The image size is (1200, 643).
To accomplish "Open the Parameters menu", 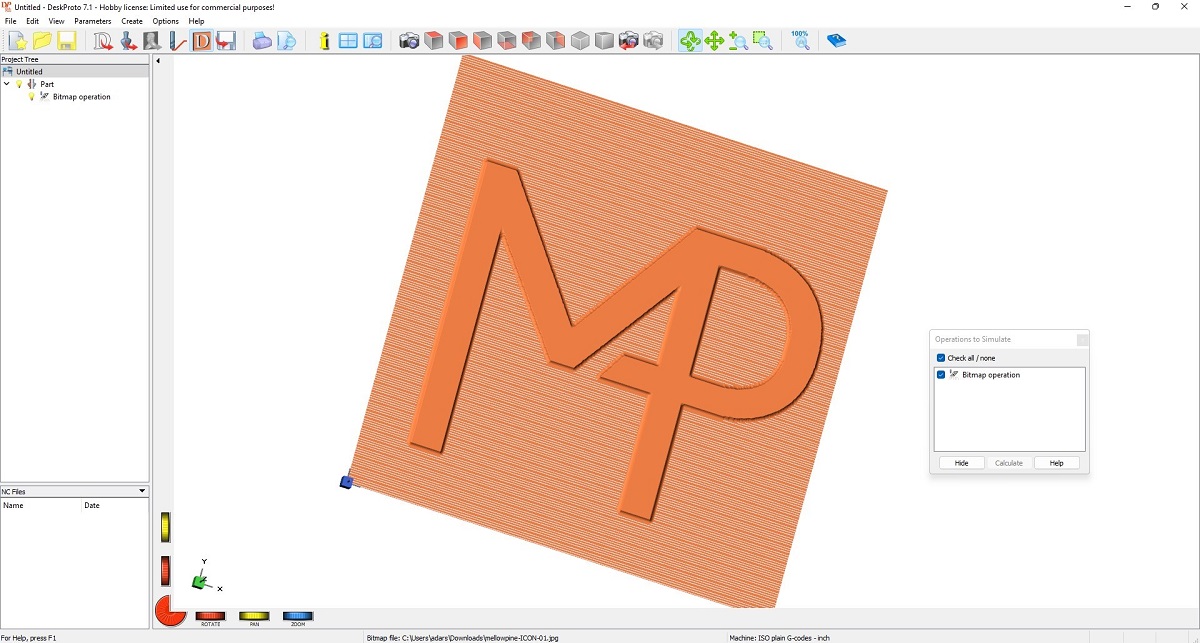I will [x=93, y=21].
